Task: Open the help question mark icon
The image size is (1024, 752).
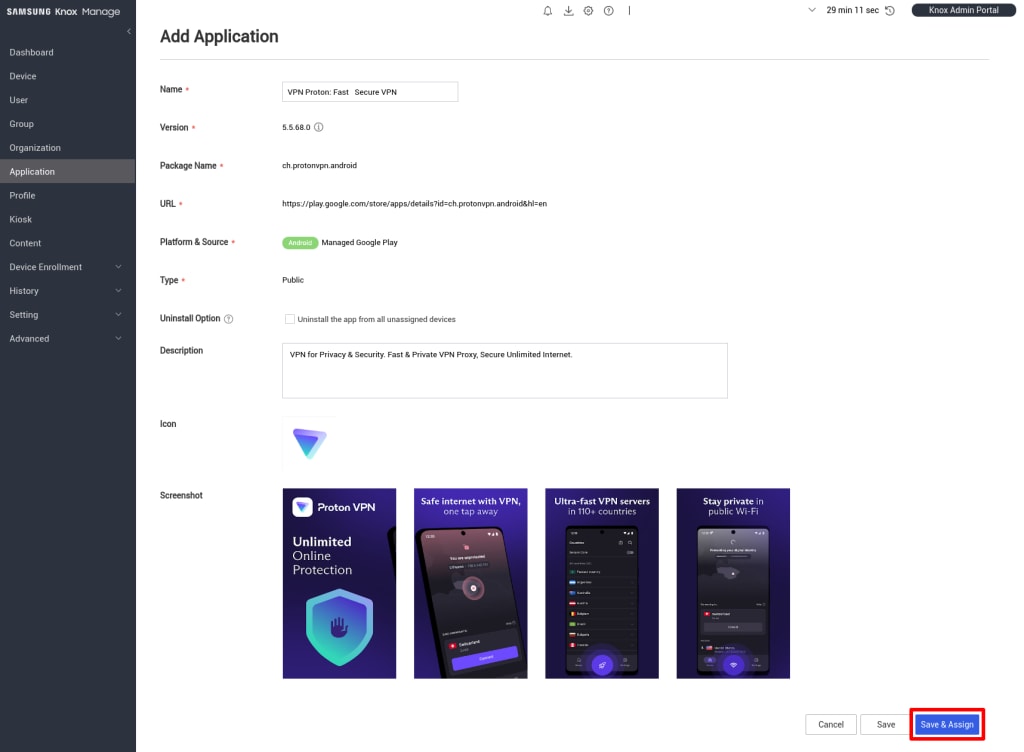Action: (609, 10)
